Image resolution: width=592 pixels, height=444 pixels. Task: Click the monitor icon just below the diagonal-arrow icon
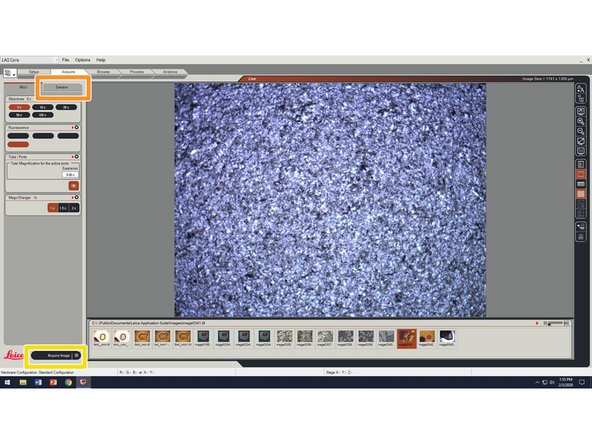581,151
